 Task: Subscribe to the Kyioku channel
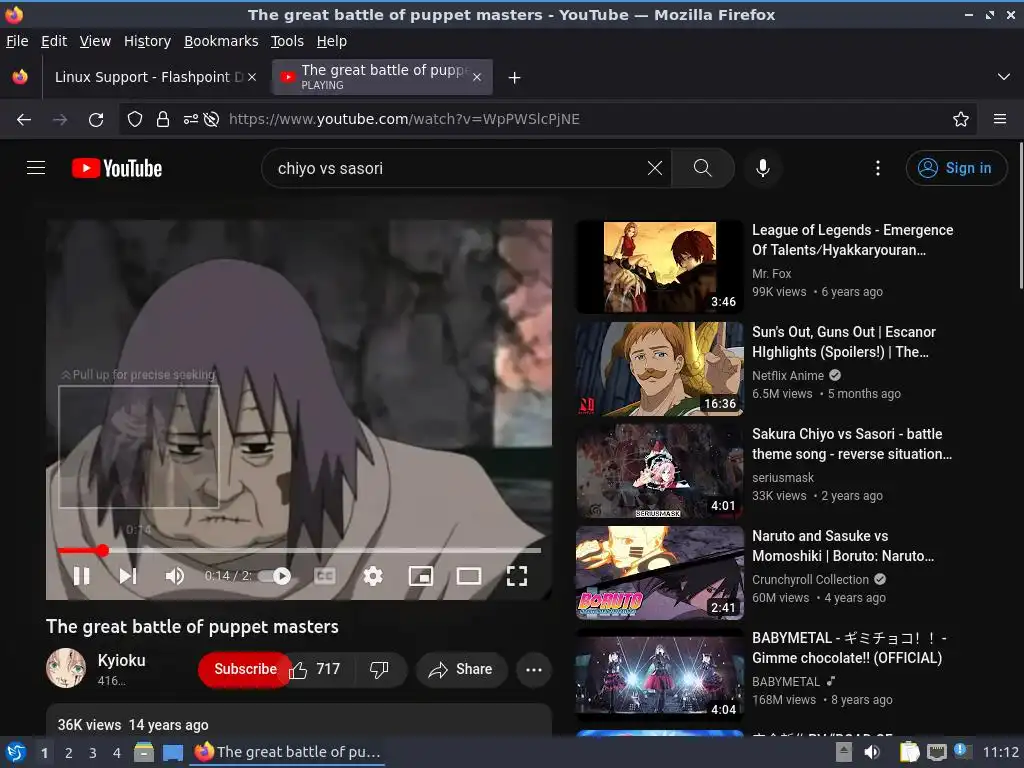click(245, 669)
